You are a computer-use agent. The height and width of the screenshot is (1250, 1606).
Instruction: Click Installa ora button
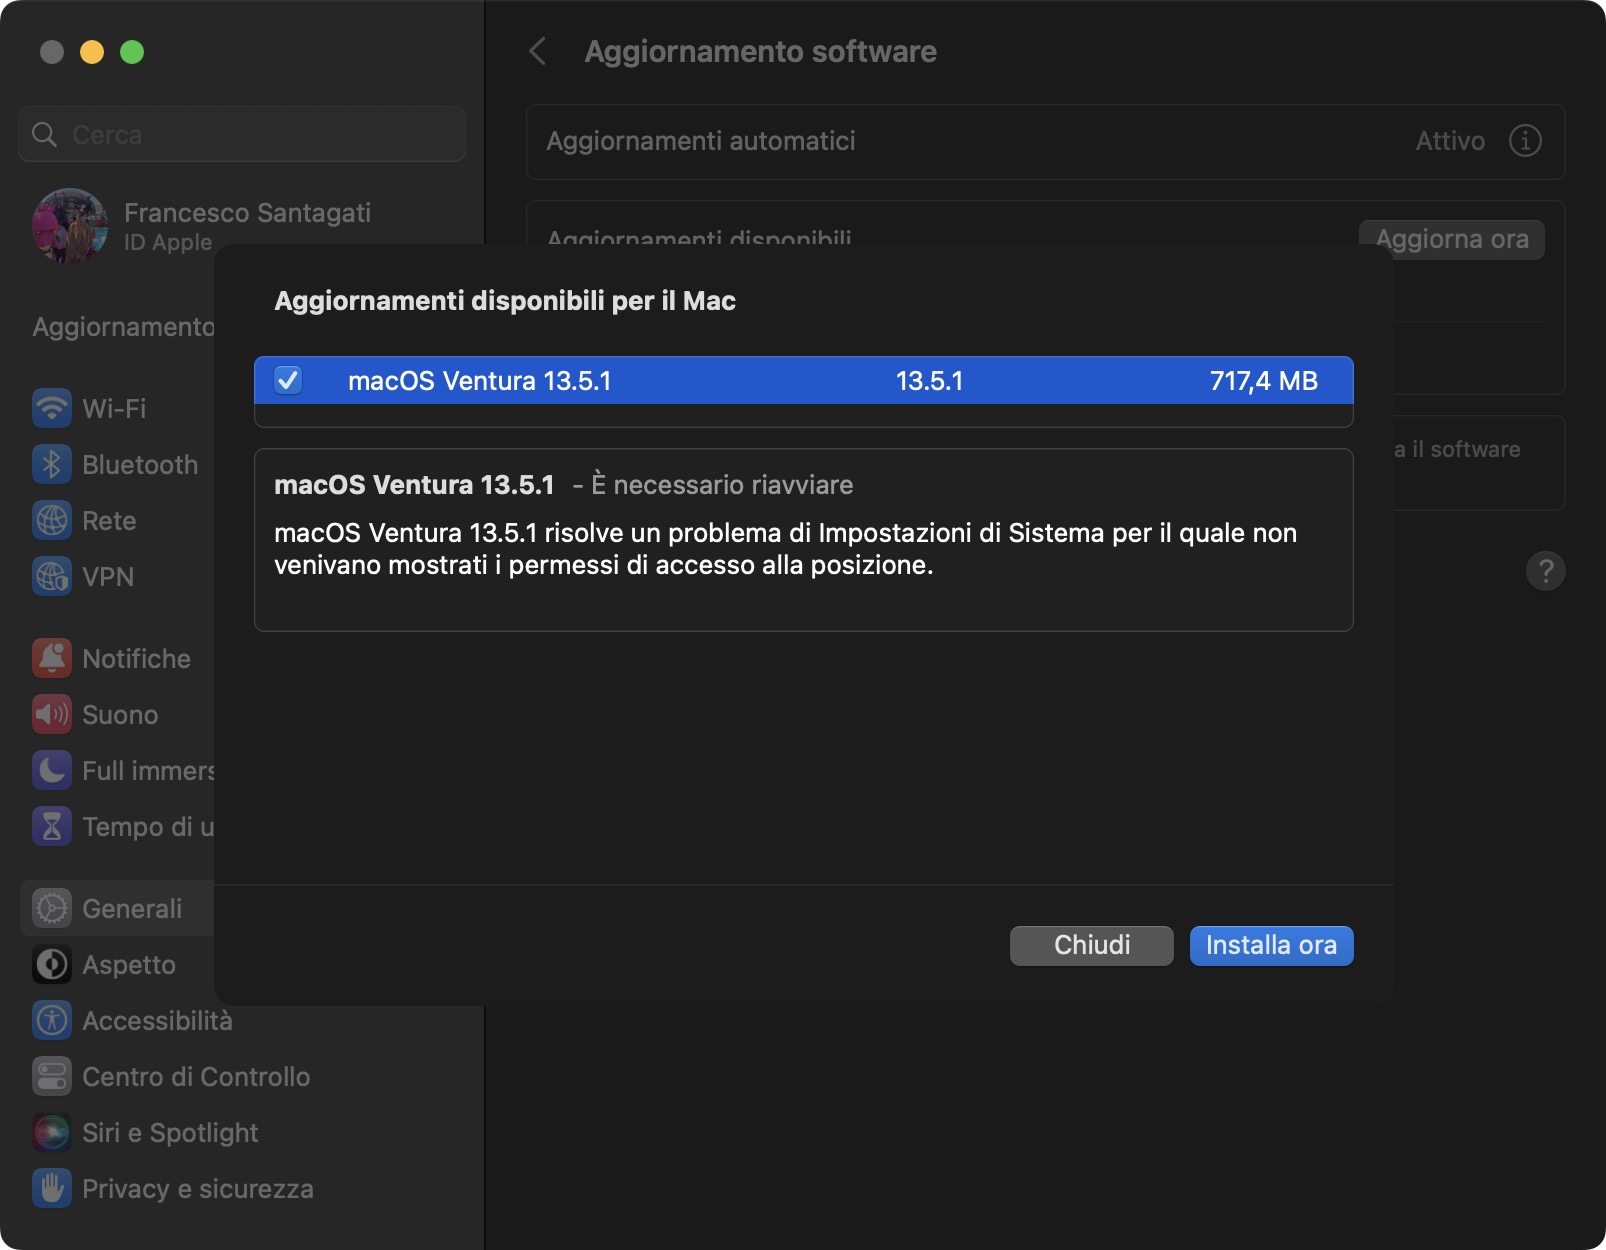tap(1271, 945)
